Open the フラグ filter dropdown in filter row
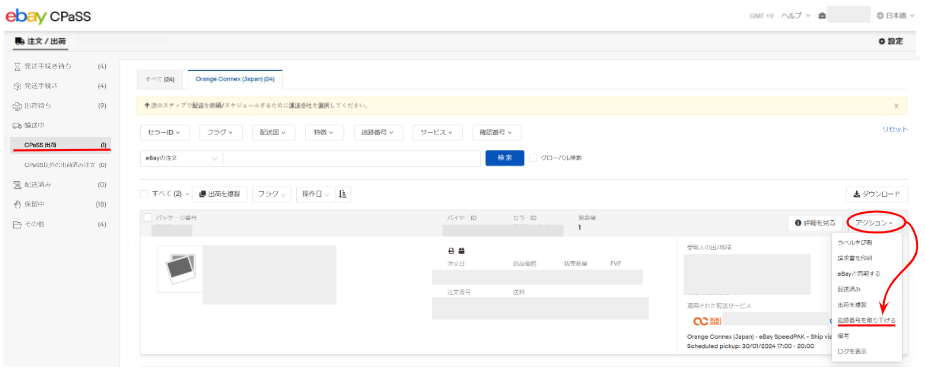The height and width of the screenshot is (372, 925). pos(221,133)
